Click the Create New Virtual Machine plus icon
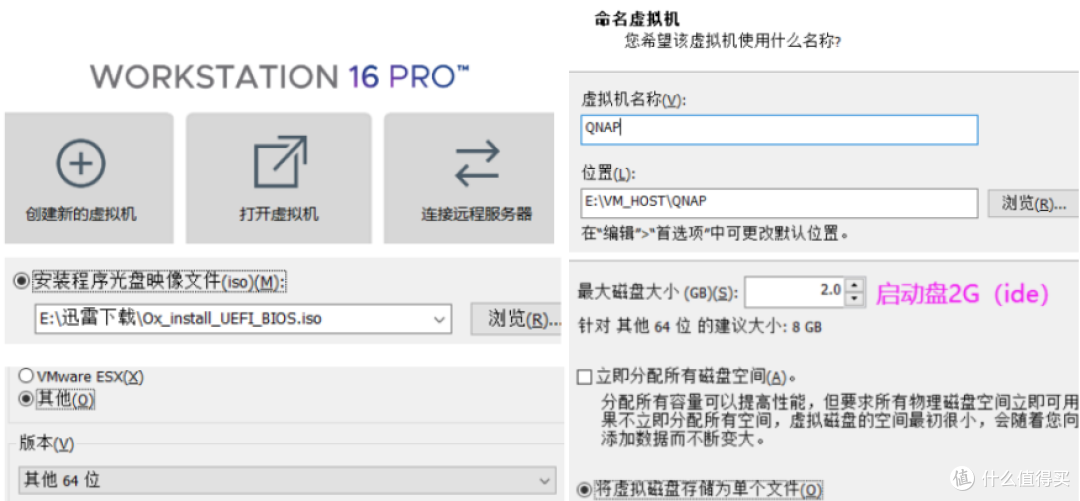 coord(81,164)
